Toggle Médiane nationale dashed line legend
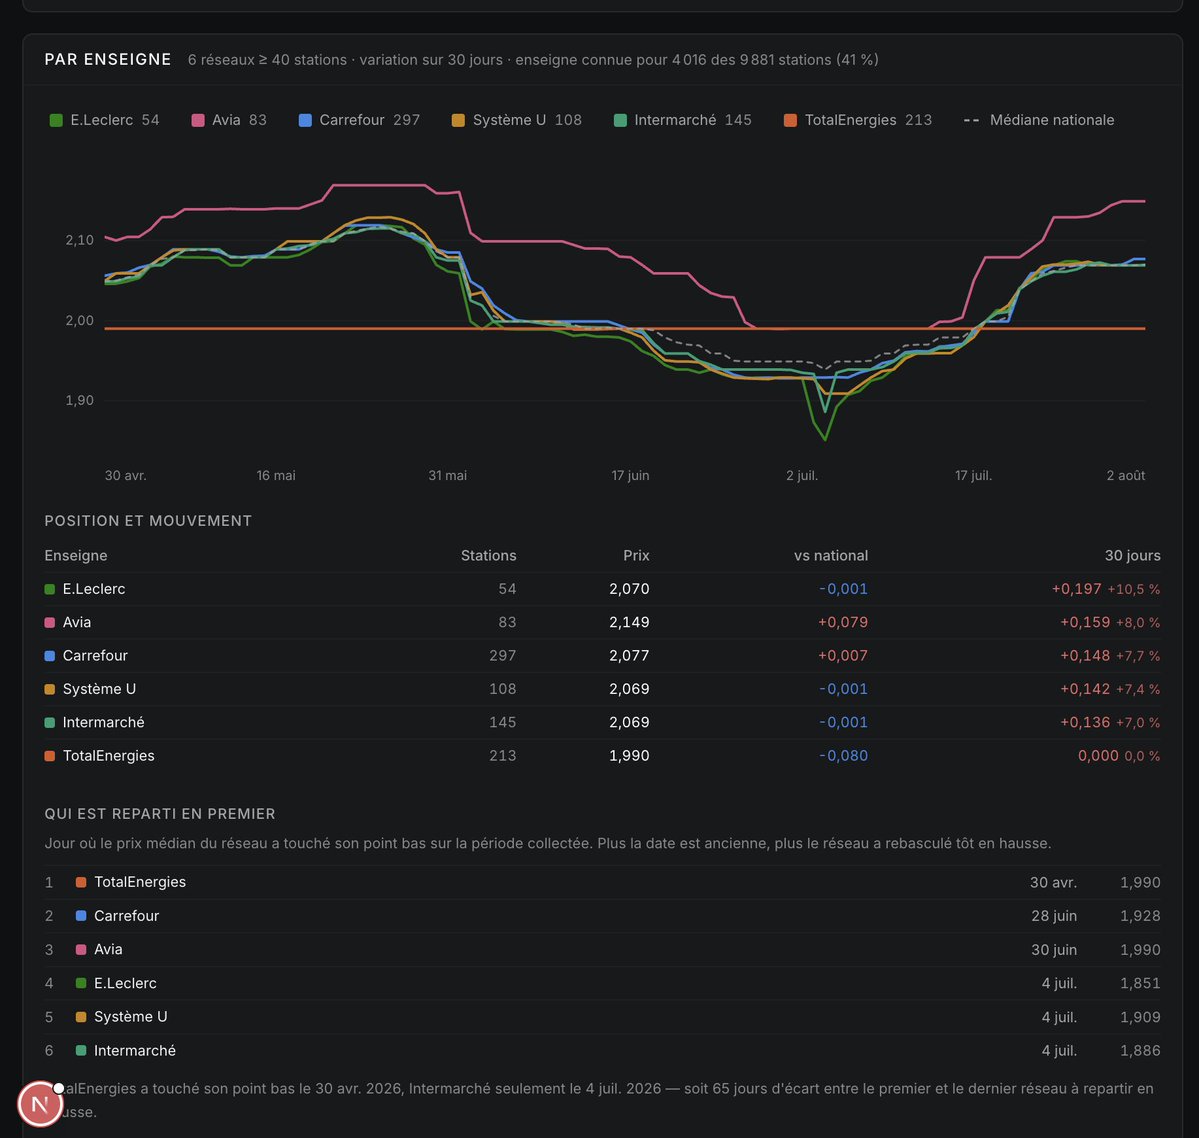The image size is (1199, 1138). [x=1038, y=120]
